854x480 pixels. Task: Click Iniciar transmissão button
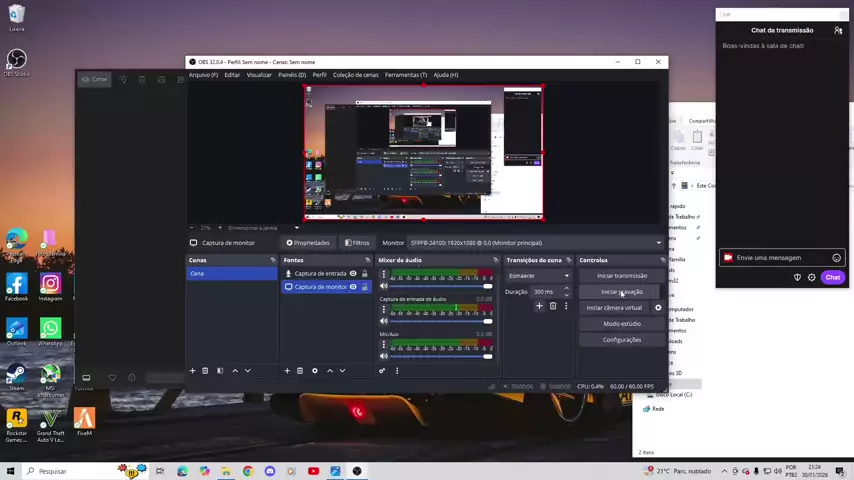coord(621,276)
